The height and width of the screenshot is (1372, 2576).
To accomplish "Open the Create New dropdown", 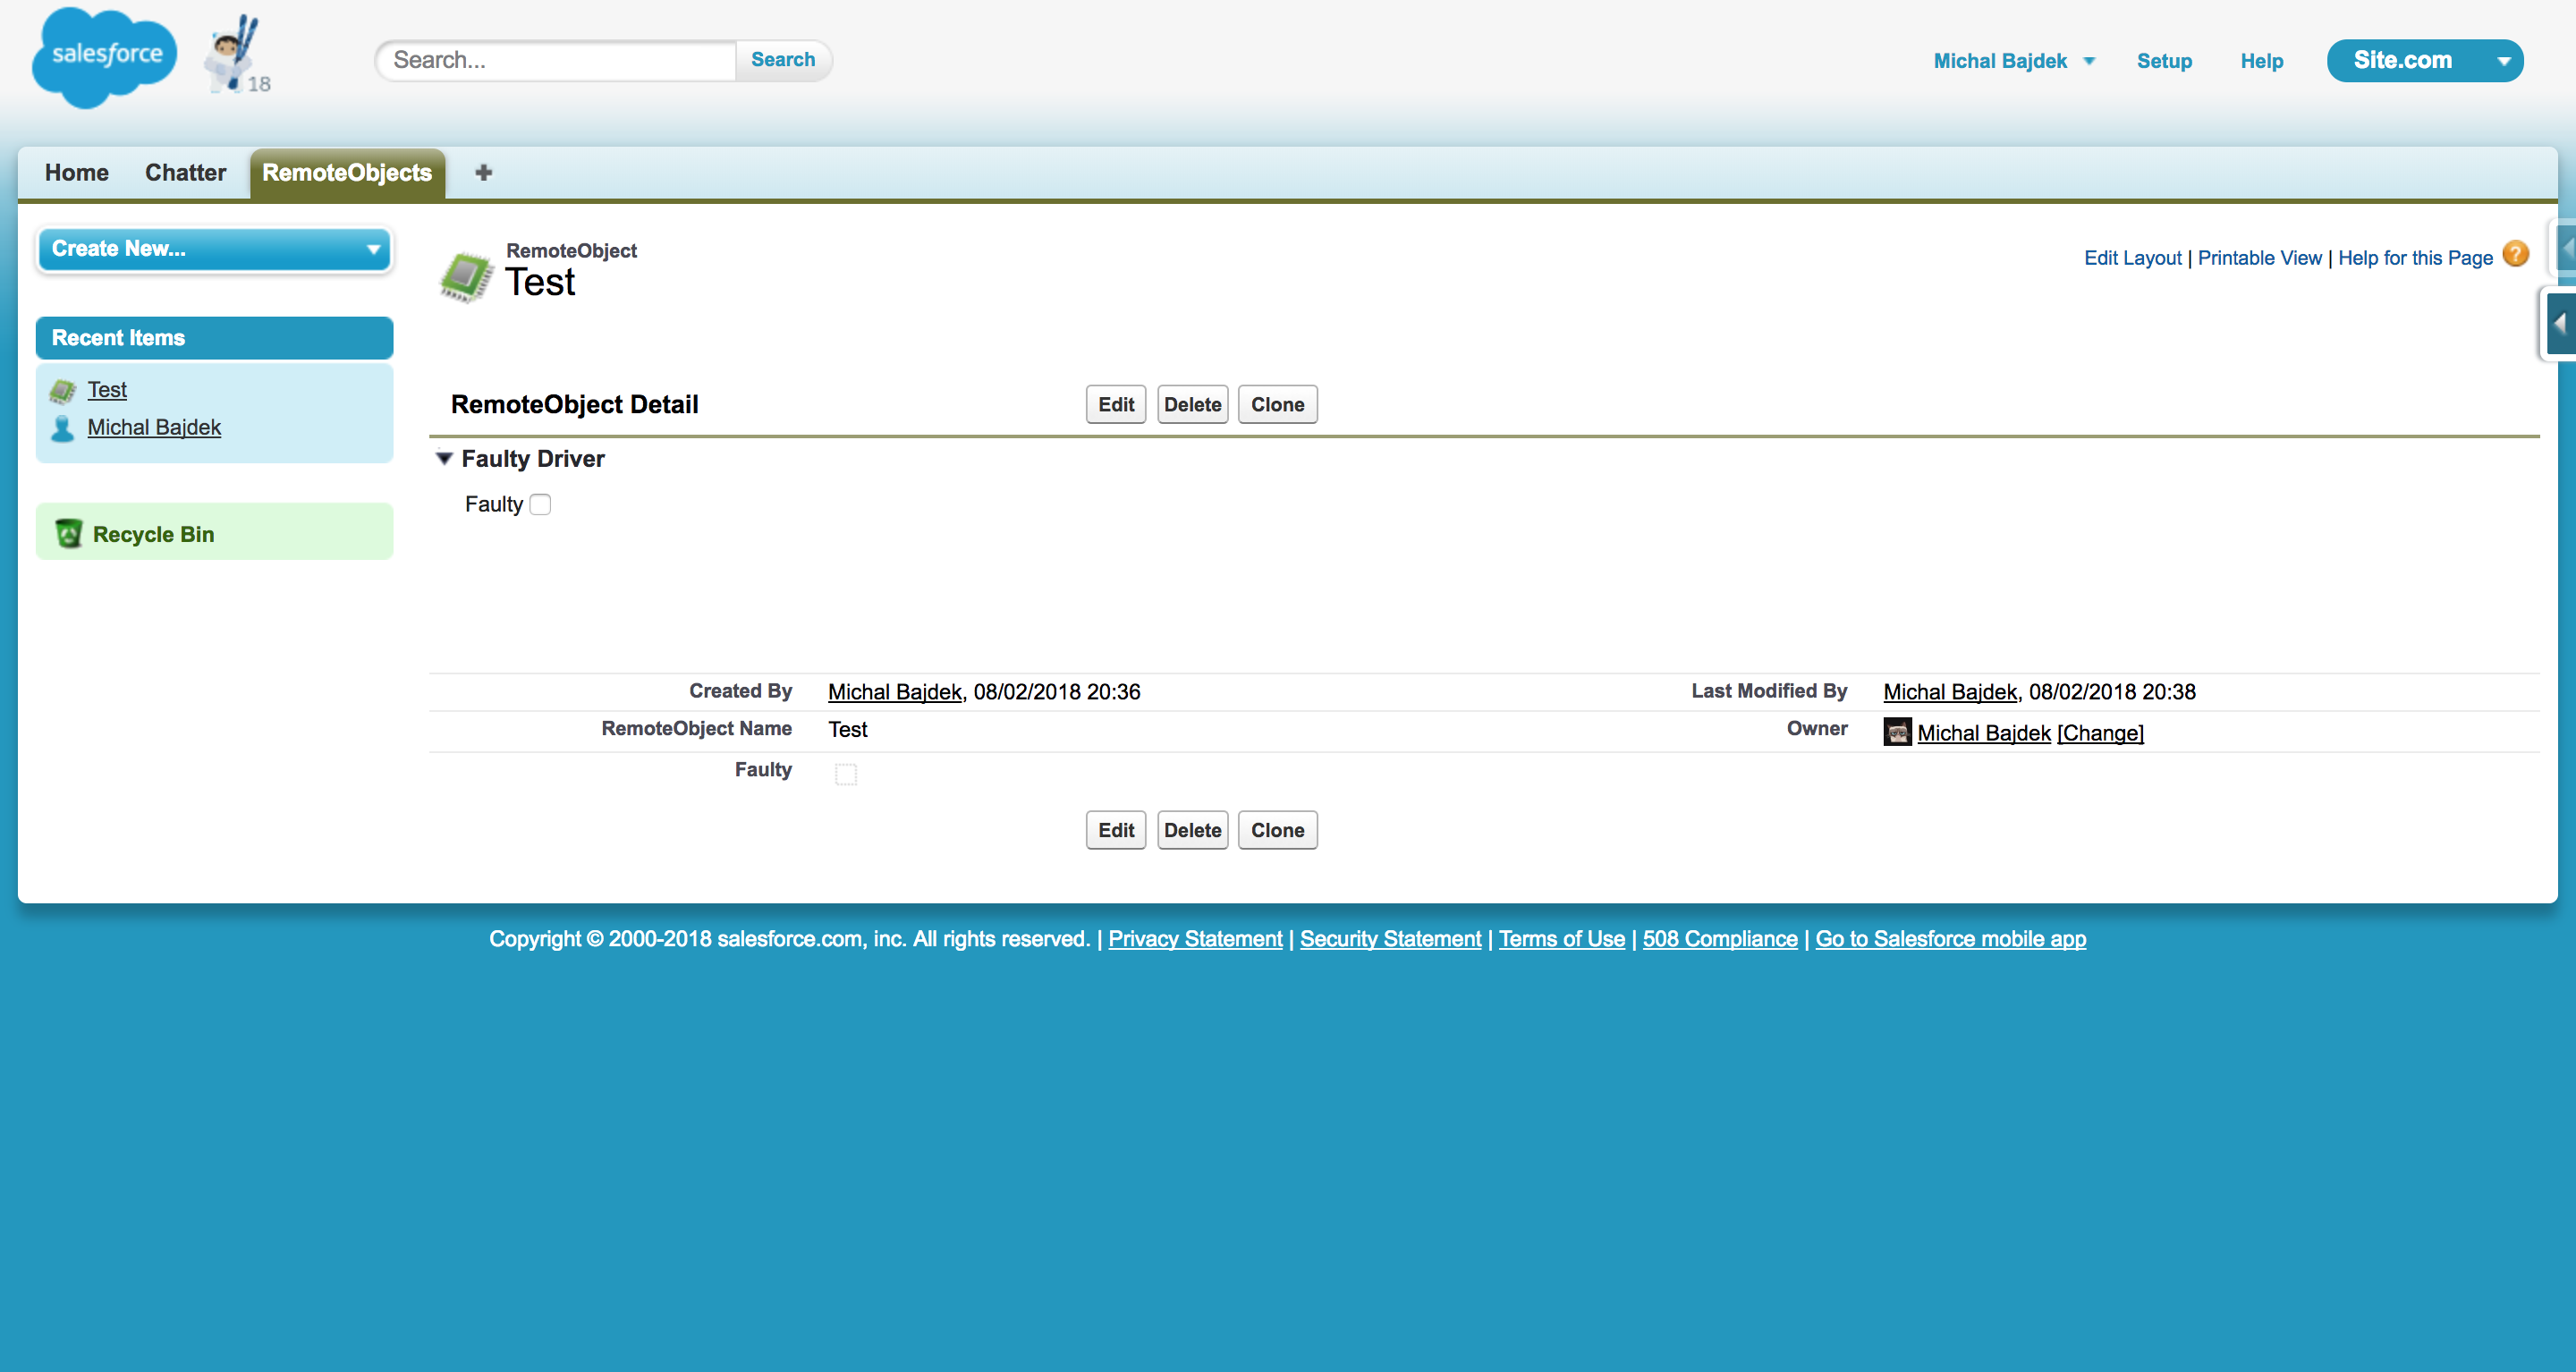I will click(x=213, y=249).
